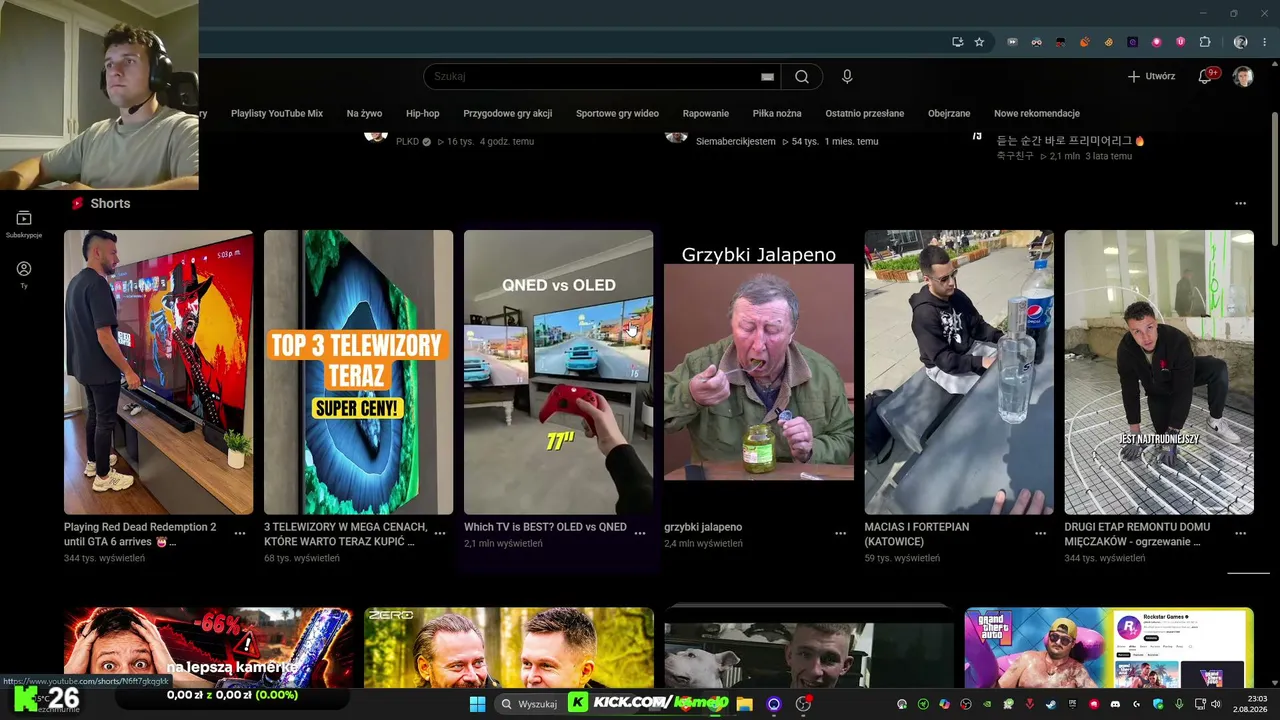The height and width of the screenshot is (720, 1280).
Task: Click the dark purple square extension icon
Action: tap(1132, 42)
